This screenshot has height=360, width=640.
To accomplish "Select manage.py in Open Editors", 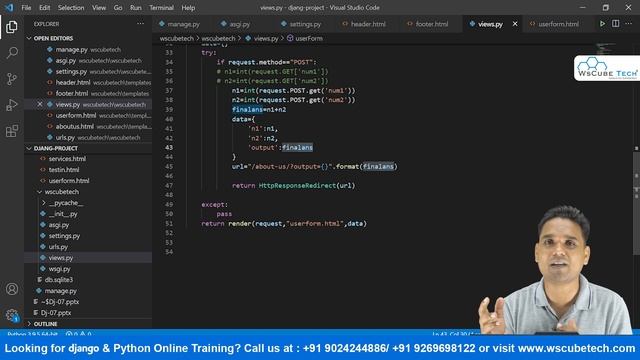I will [x=88, y=49].
